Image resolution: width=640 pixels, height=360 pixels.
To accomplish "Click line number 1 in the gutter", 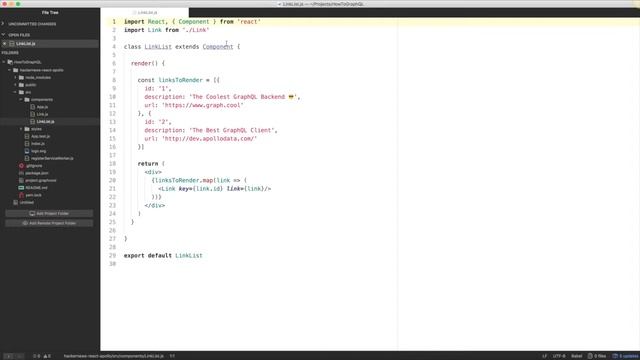I will (114, 22).
